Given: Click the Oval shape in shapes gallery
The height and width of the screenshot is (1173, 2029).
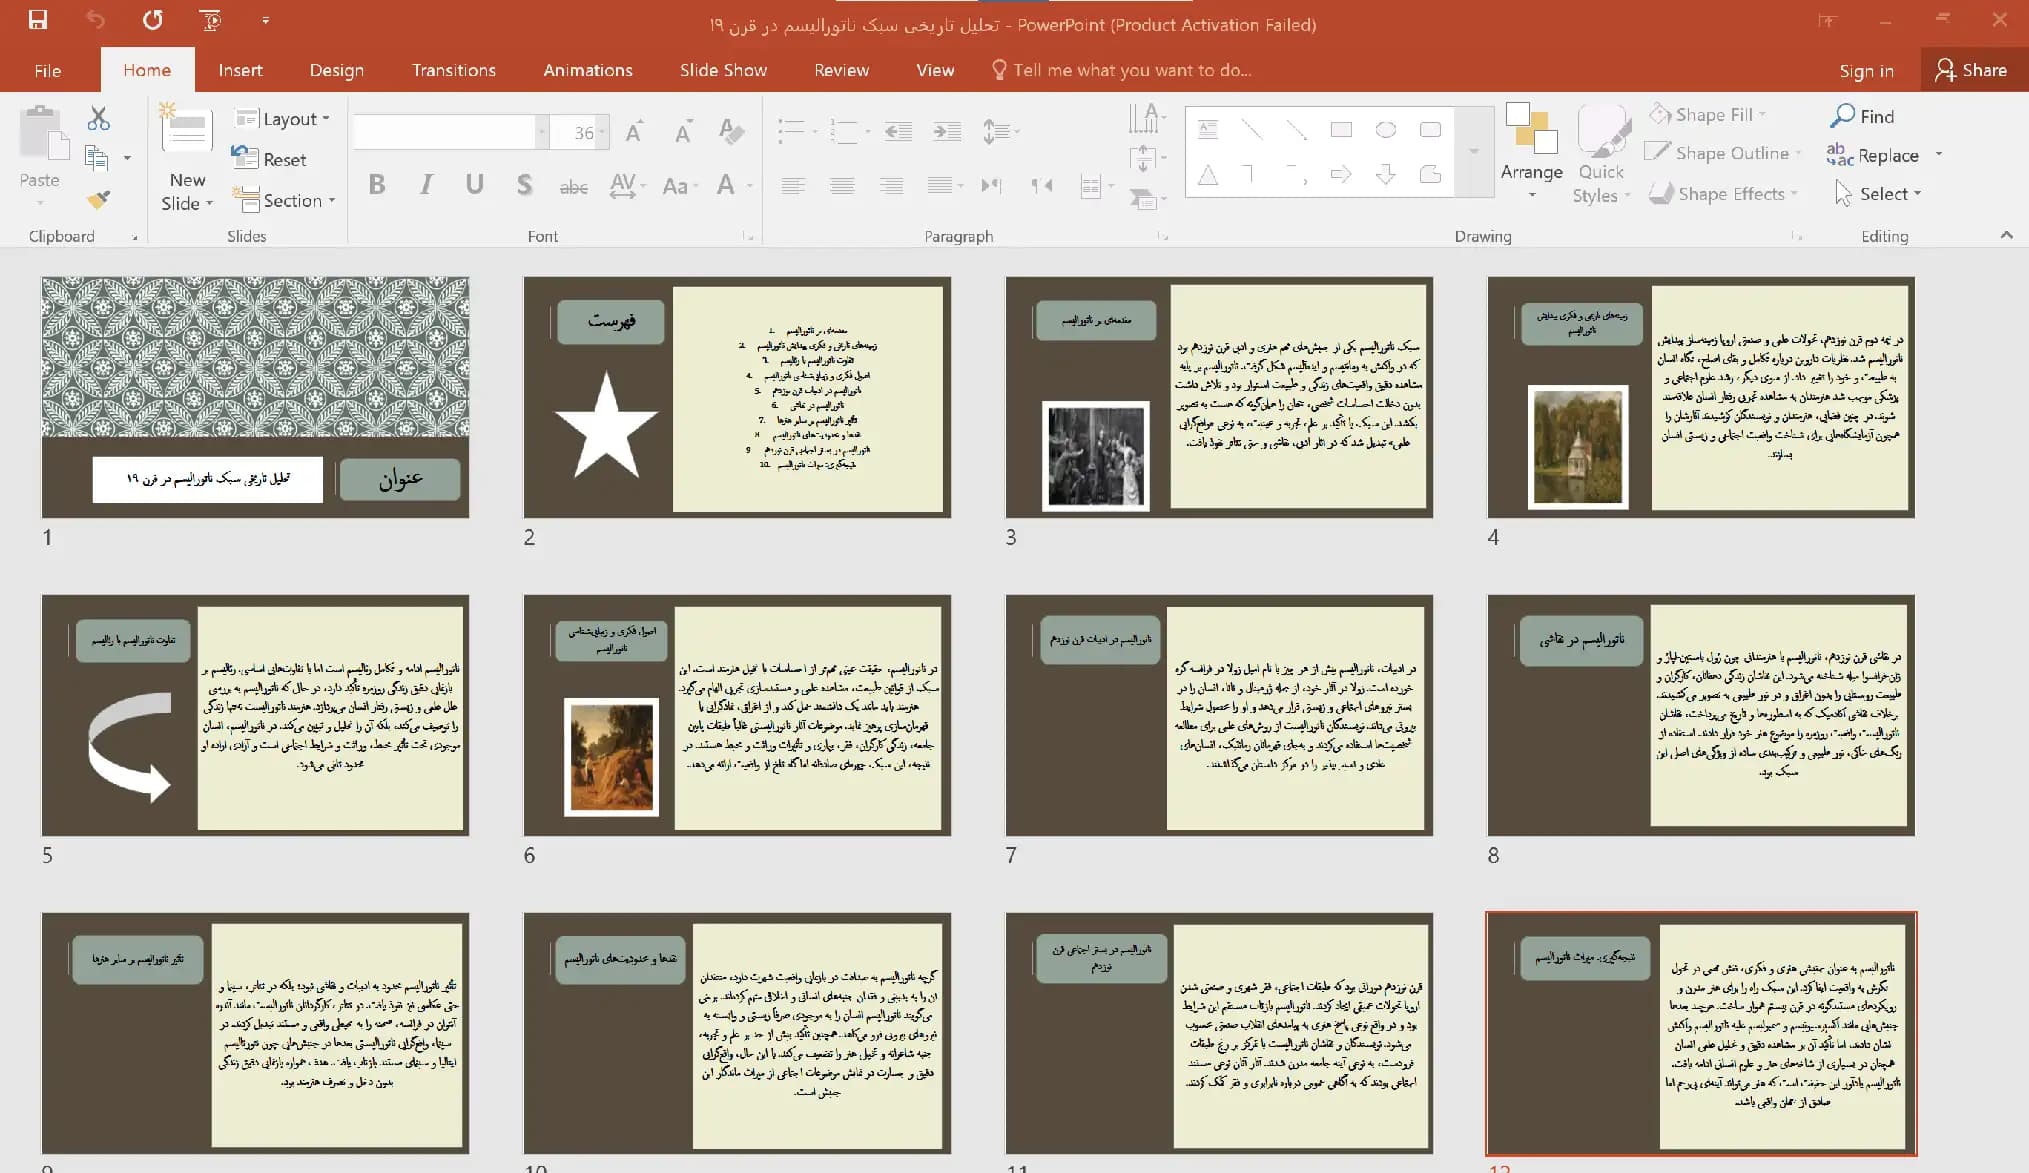Looking at the screenshot, I should pyautogui.click(x=1385, y=130).
